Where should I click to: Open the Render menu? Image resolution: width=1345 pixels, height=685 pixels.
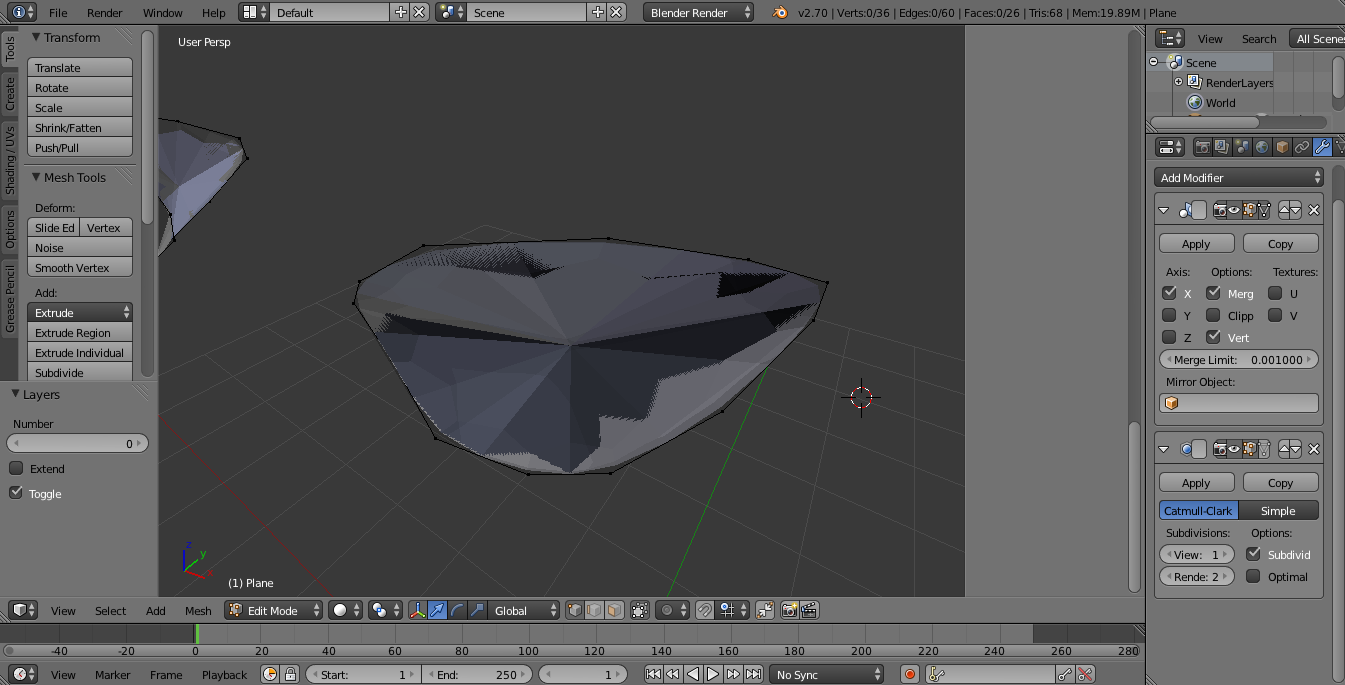tap(105, 13)
